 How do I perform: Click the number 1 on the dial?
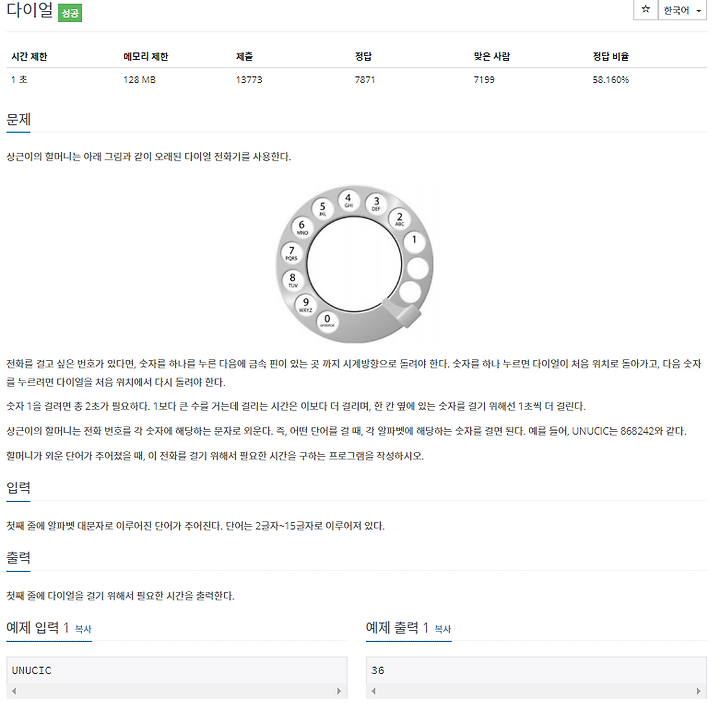[414, 240]
